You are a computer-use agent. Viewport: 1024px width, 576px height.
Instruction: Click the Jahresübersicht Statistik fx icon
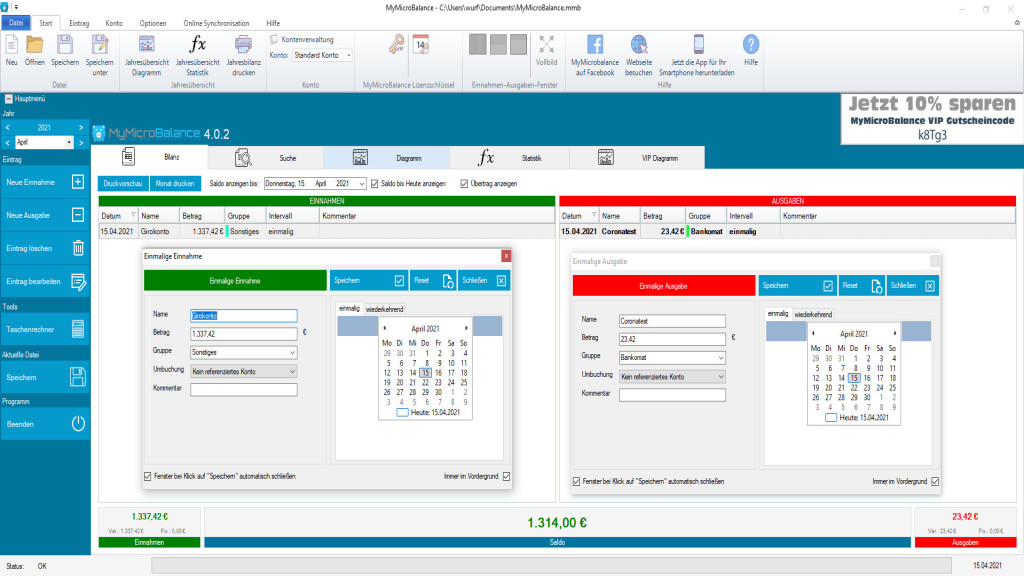coord(198,44)
